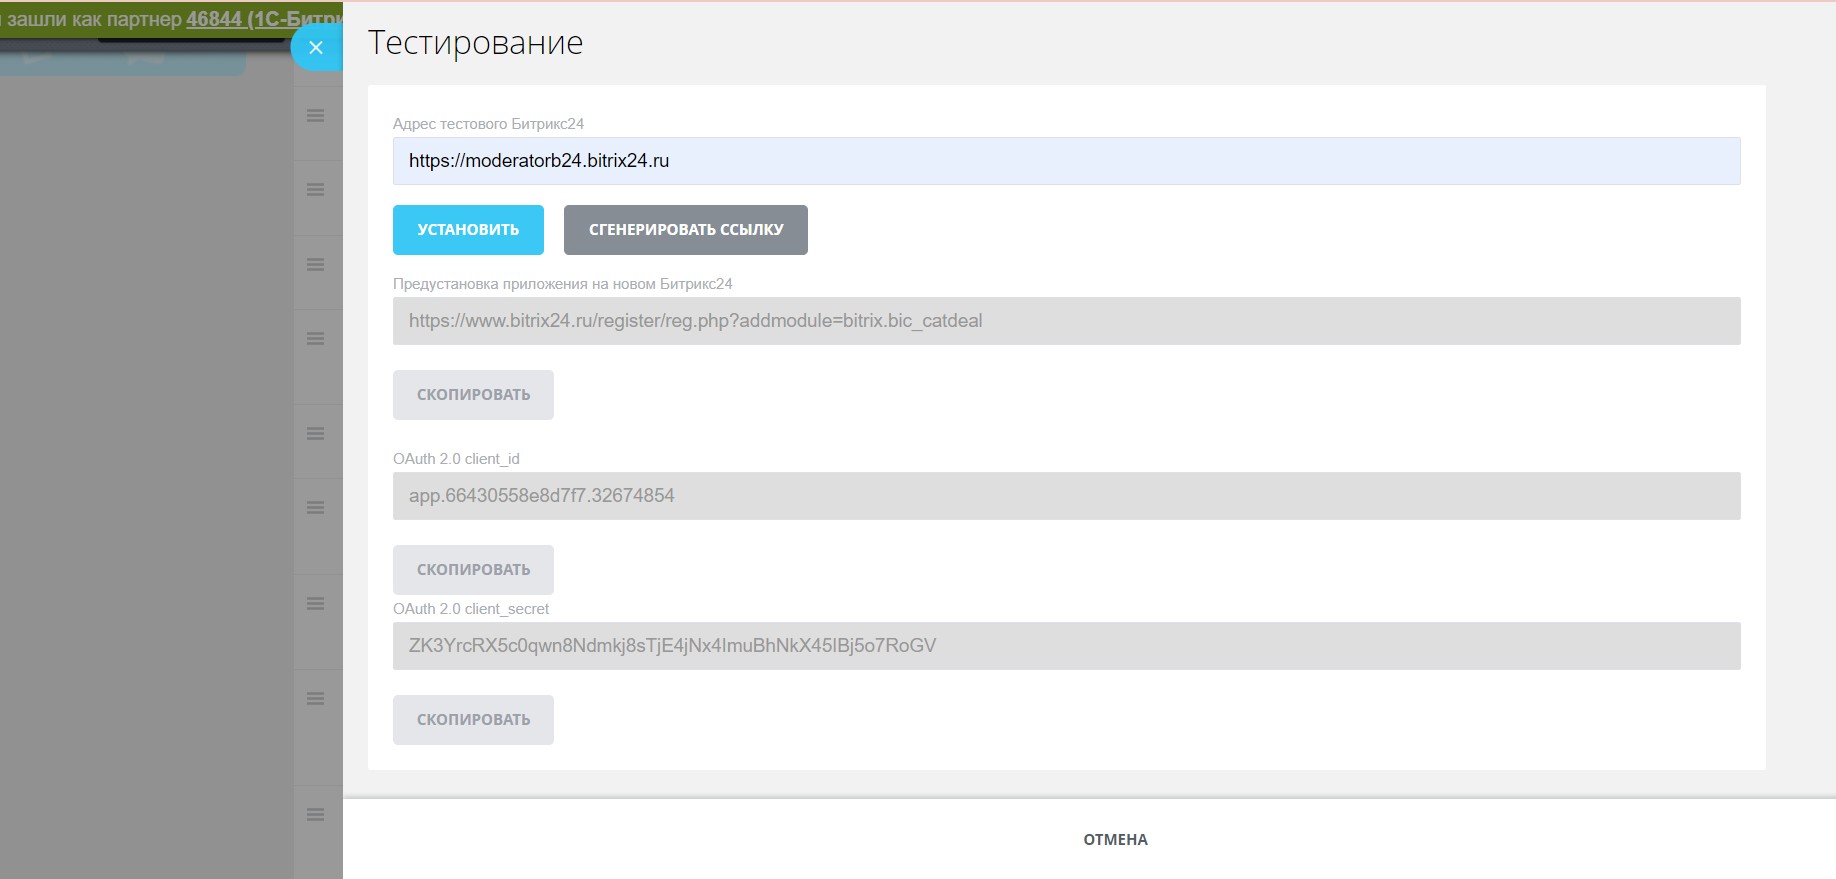Screen dimensions: 1836x879
Task: Click the sixth drag handle icon from top
Action: (x=315, y=508)
